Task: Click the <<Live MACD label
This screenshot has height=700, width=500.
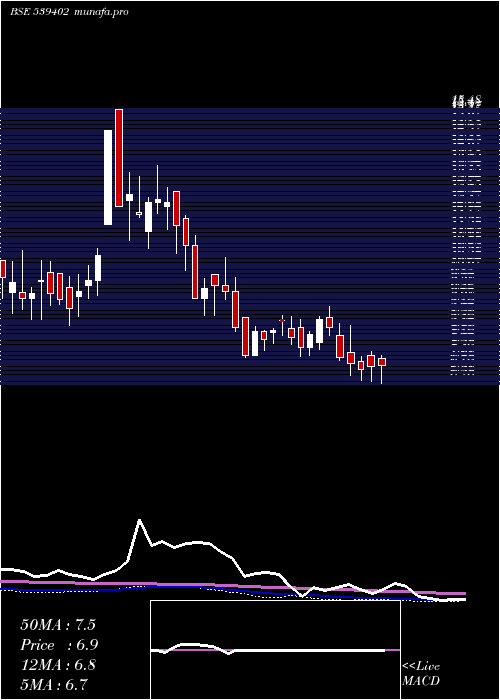Action: (421, 674)
